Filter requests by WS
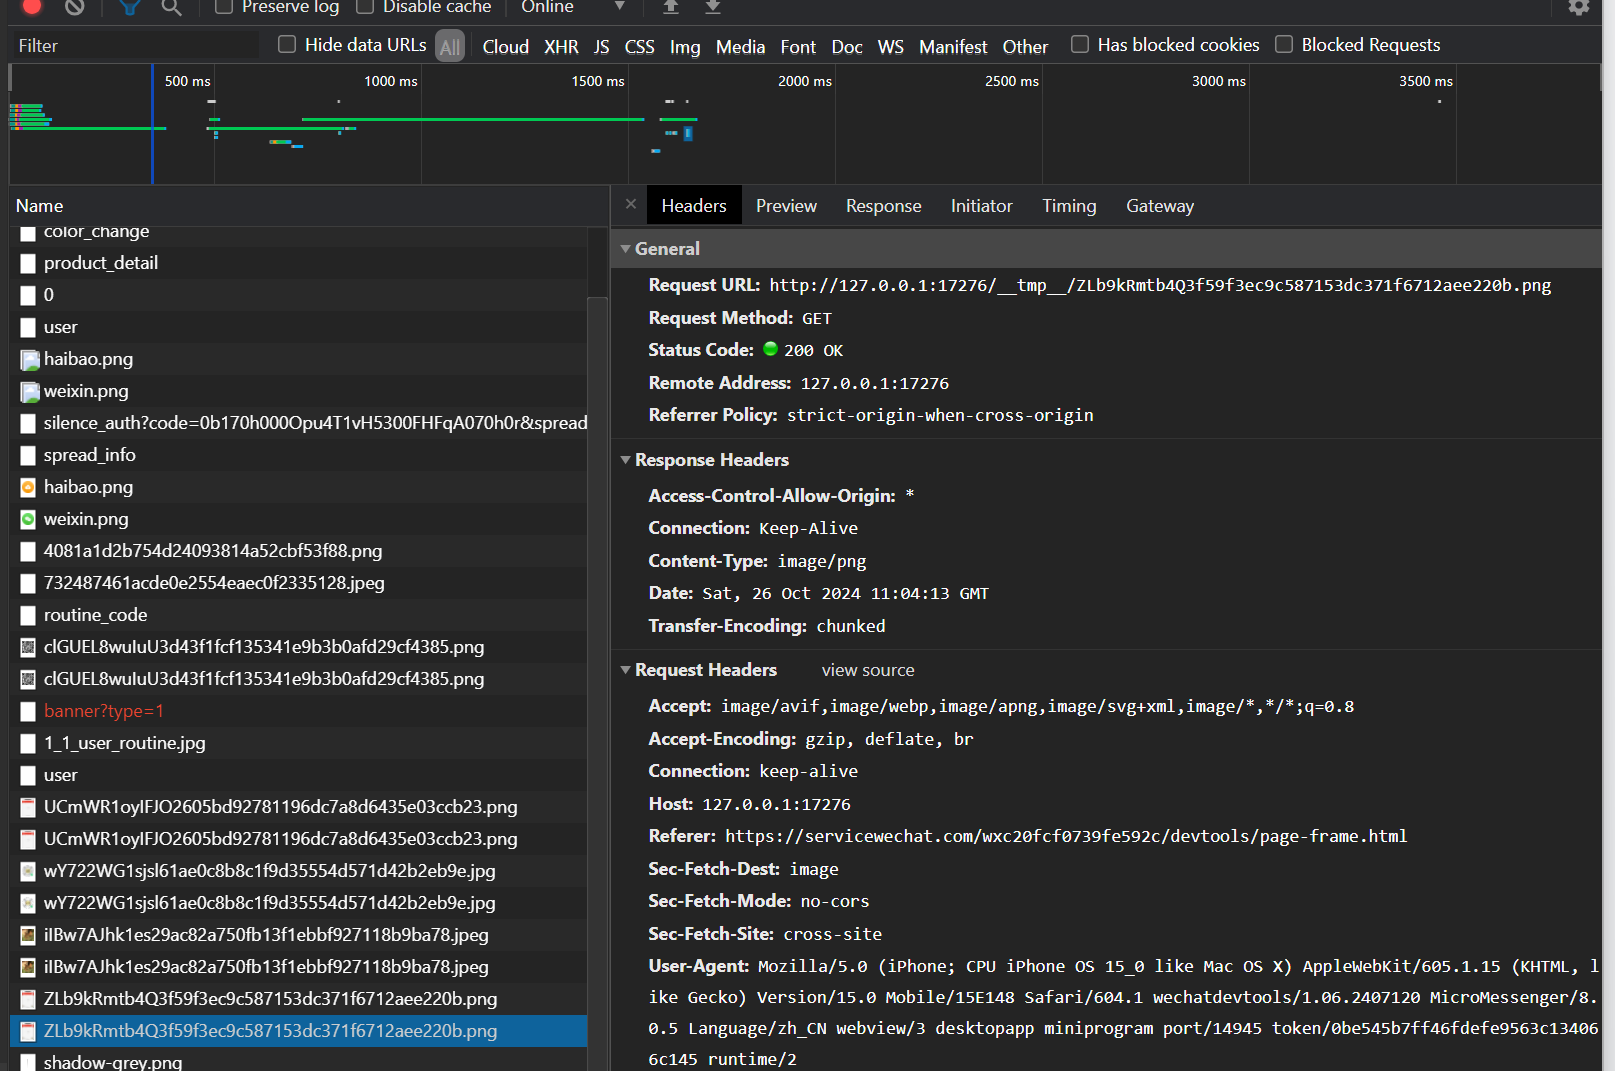 point(890,46)
